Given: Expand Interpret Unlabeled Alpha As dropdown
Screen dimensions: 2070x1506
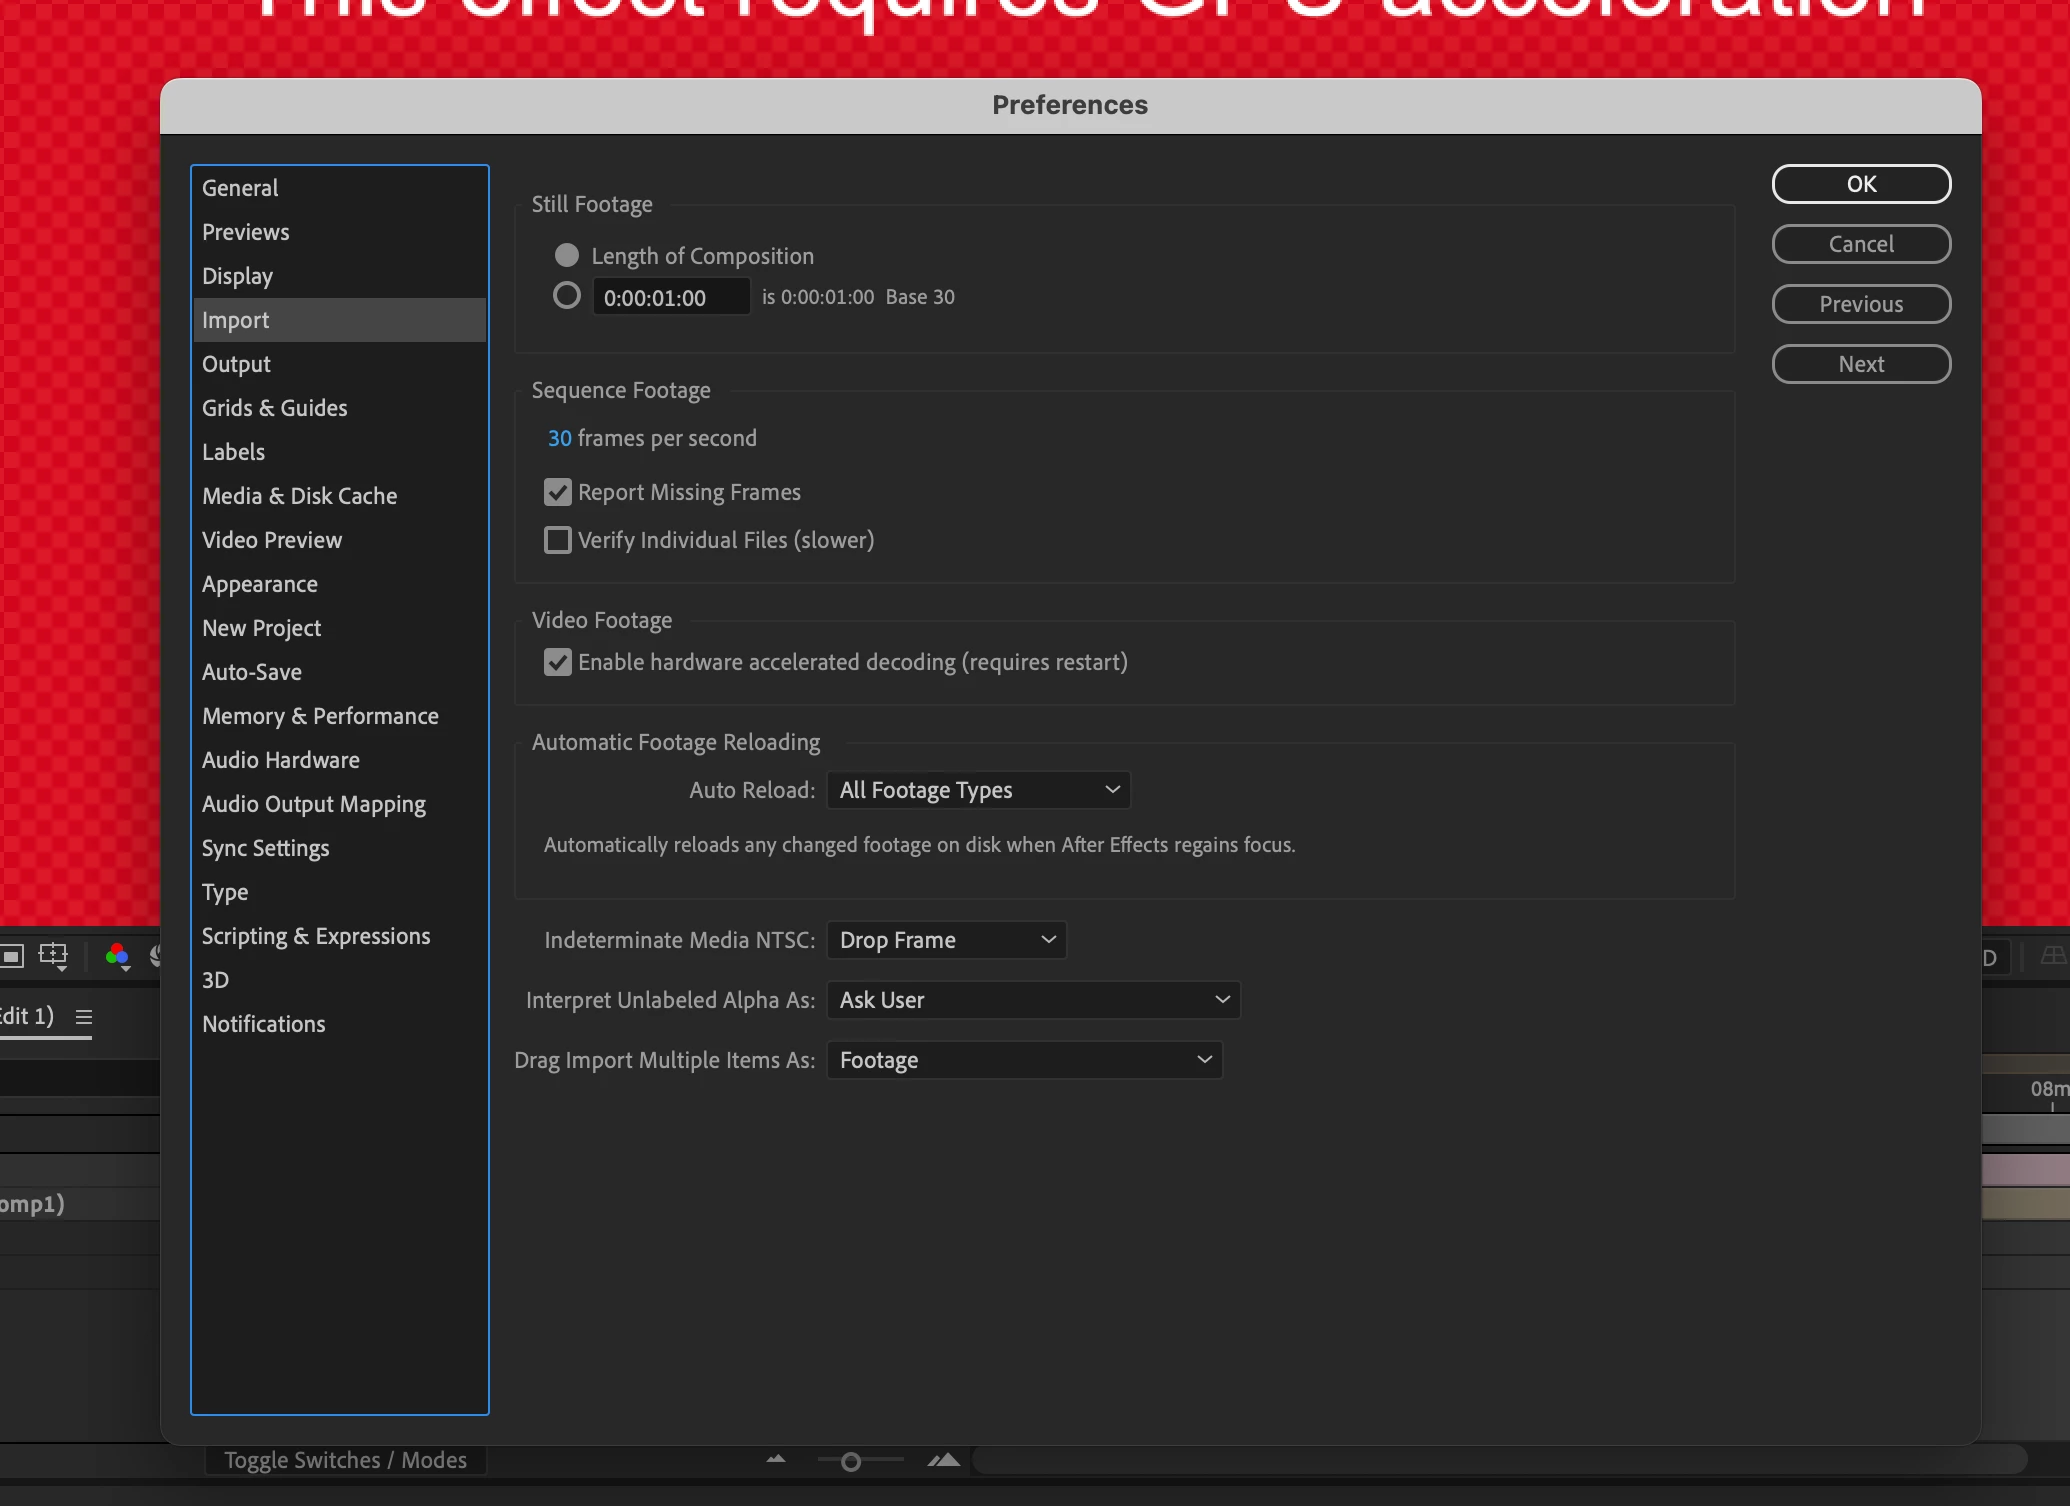Looking at the screenshot, I should point(1033,1000).
